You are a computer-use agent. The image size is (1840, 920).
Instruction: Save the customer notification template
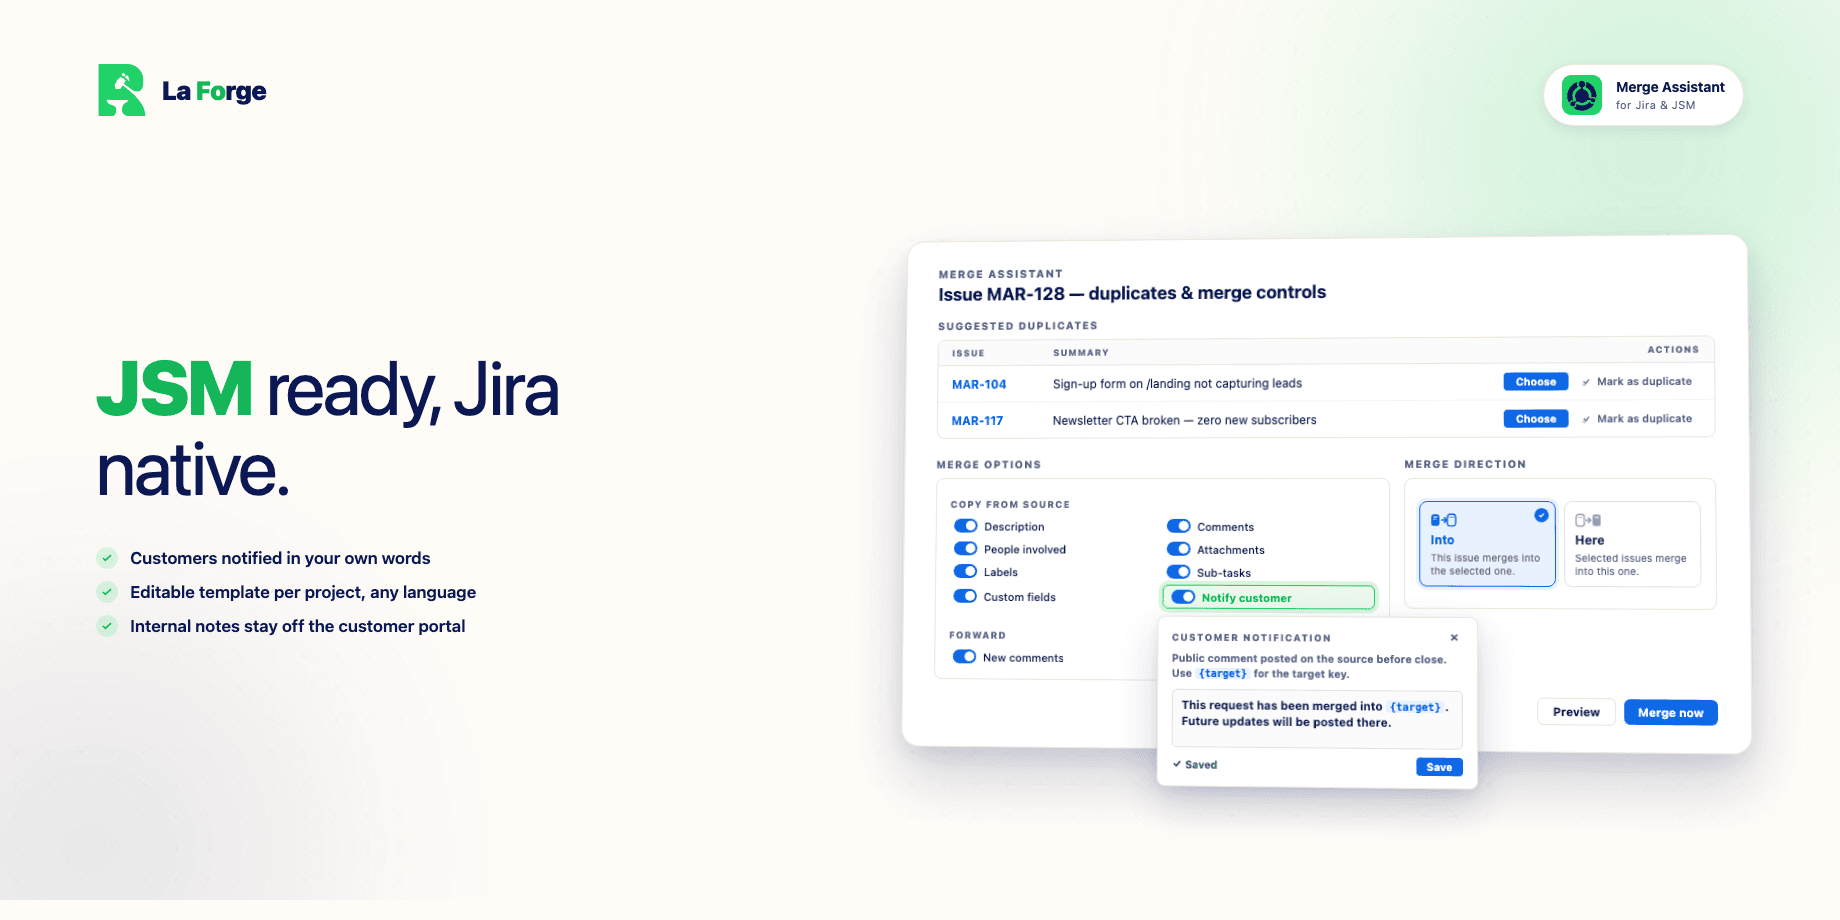click(x=1439, y=767)
